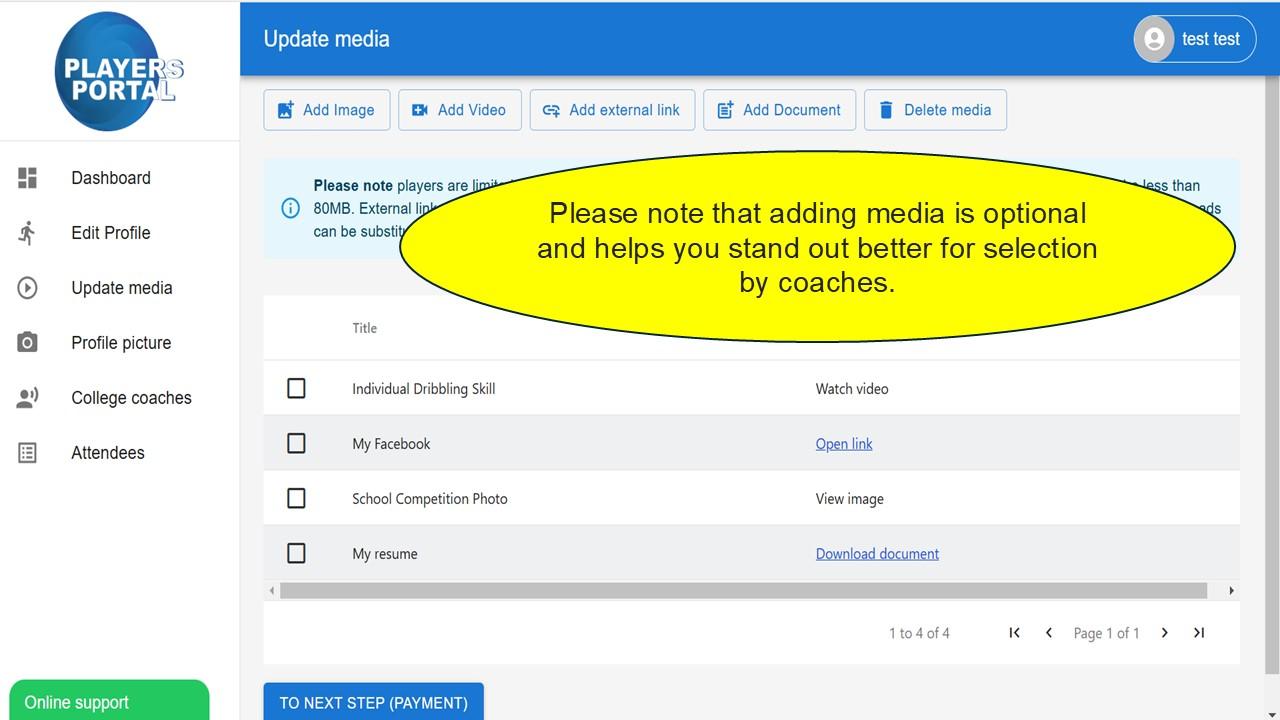Viewport: 1280px width, 720px height.
Task: Go to first page of results
Action: click(x=1014, y=632)
